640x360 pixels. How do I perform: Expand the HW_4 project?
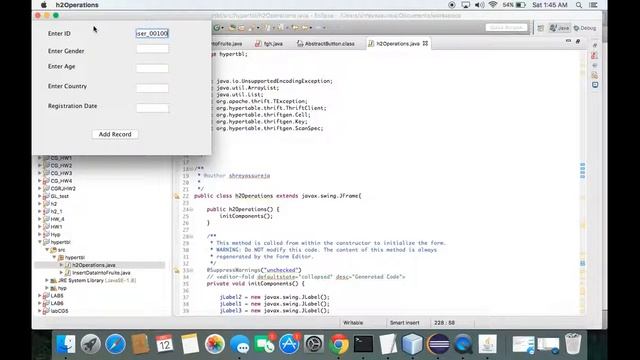(40, 219)
